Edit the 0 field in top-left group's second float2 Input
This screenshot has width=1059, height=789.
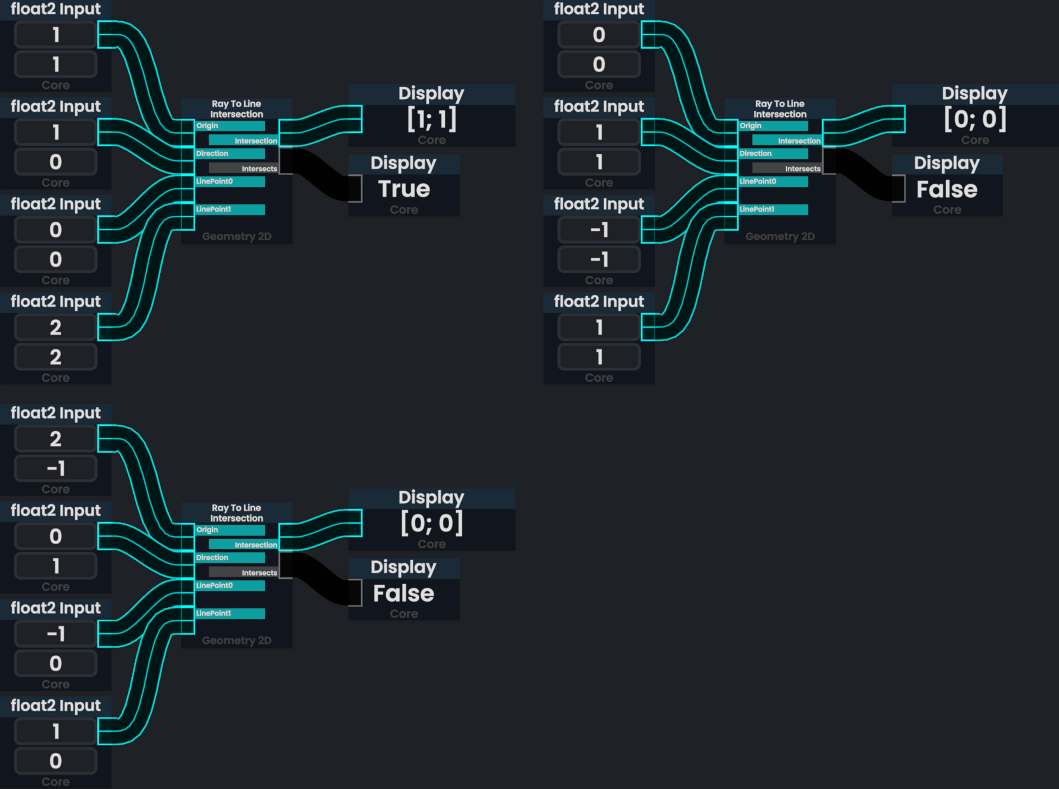click(x=56, y=162)
